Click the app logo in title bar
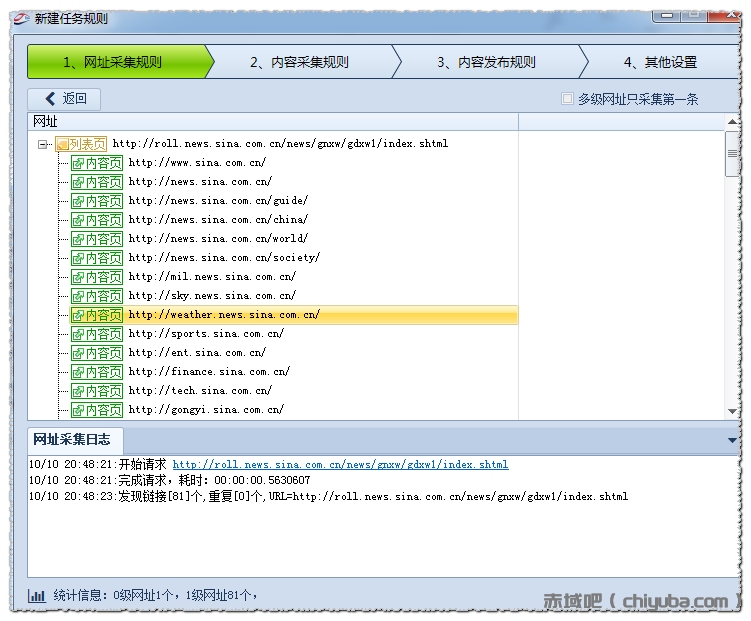Viewport: 751px width, 621px height. click(x=22, y=18)
